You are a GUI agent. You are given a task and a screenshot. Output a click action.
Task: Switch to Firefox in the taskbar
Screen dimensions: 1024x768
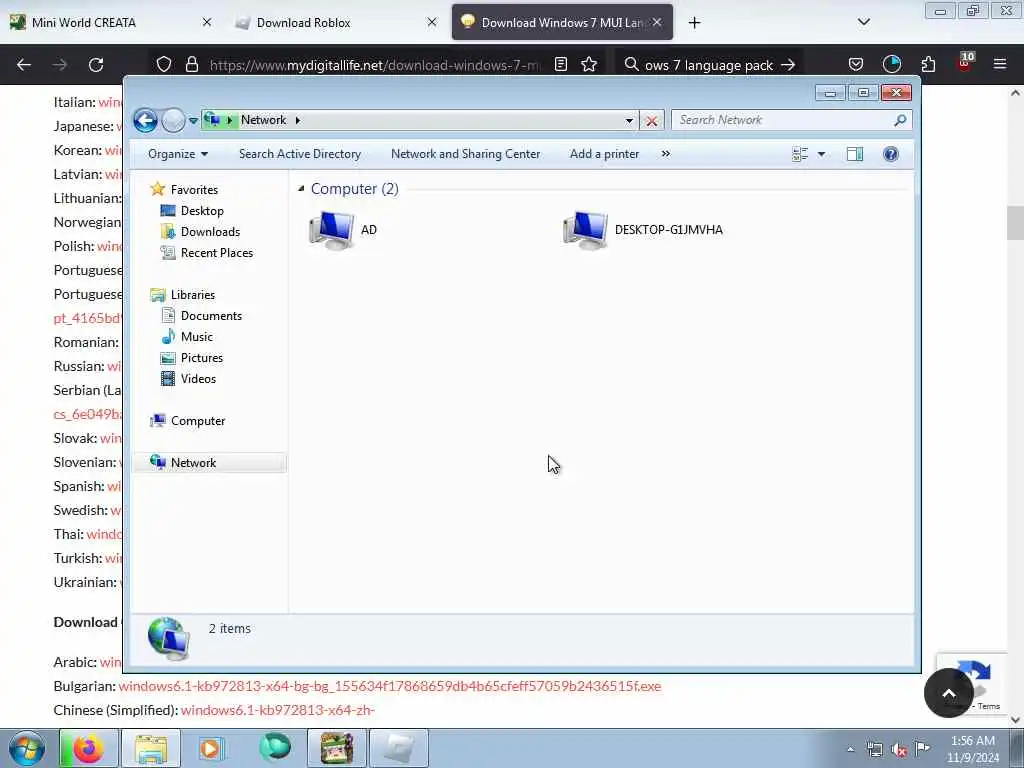pos(89,748)
